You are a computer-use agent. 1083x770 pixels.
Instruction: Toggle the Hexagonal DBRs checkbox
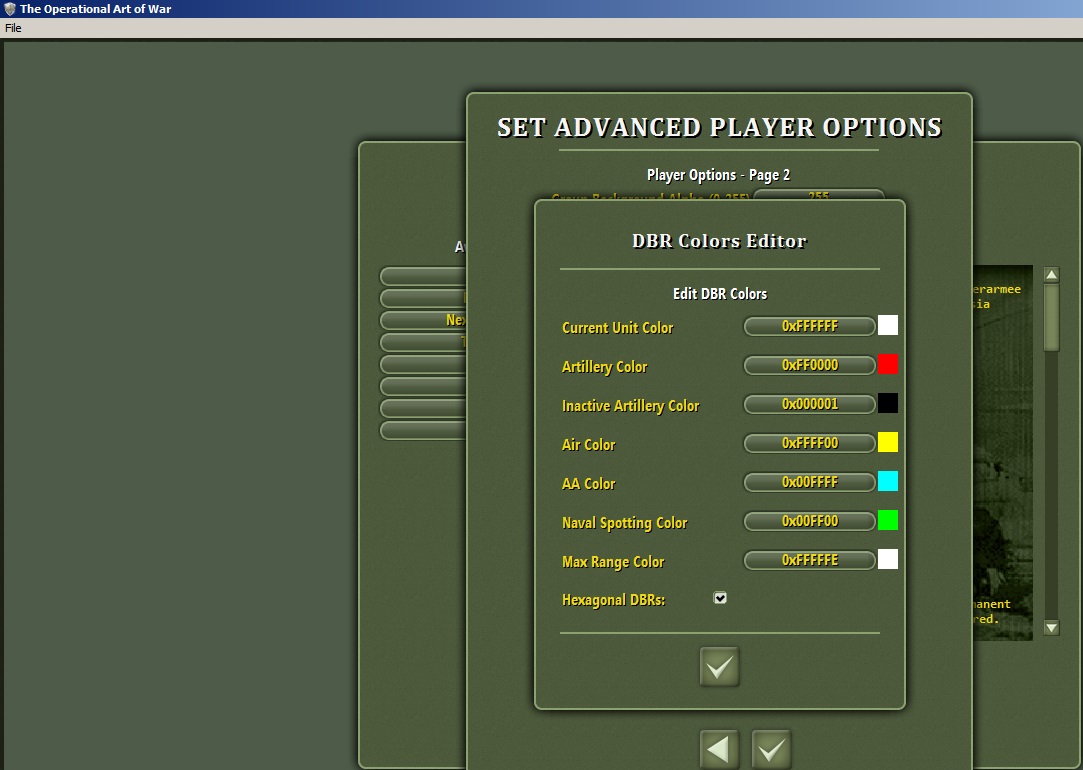tap(720, 598)
